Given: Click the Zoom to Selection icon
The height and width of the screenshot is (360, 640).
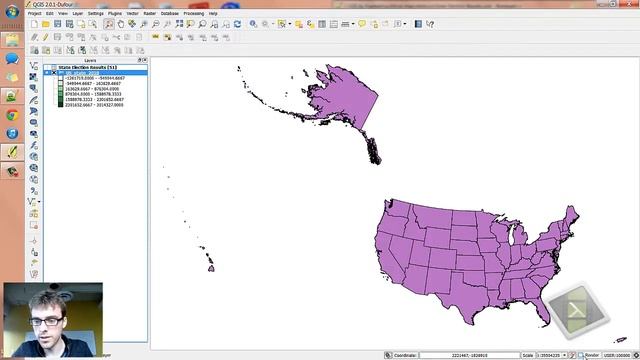Looking at the screenshot, I should coord(191,24).
